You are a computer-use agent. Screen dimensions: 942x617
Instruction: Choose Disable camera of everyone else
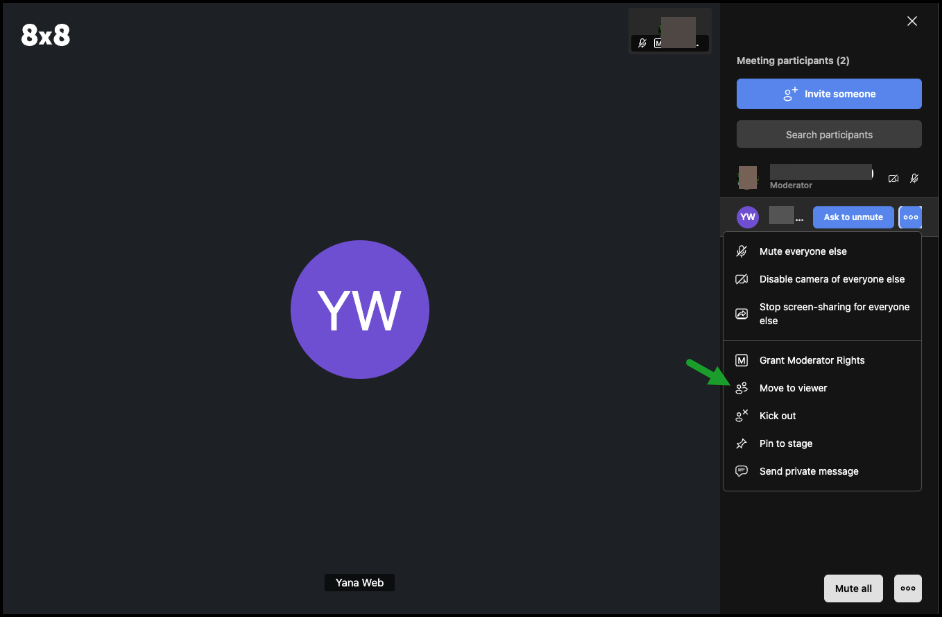pos(831,280)
